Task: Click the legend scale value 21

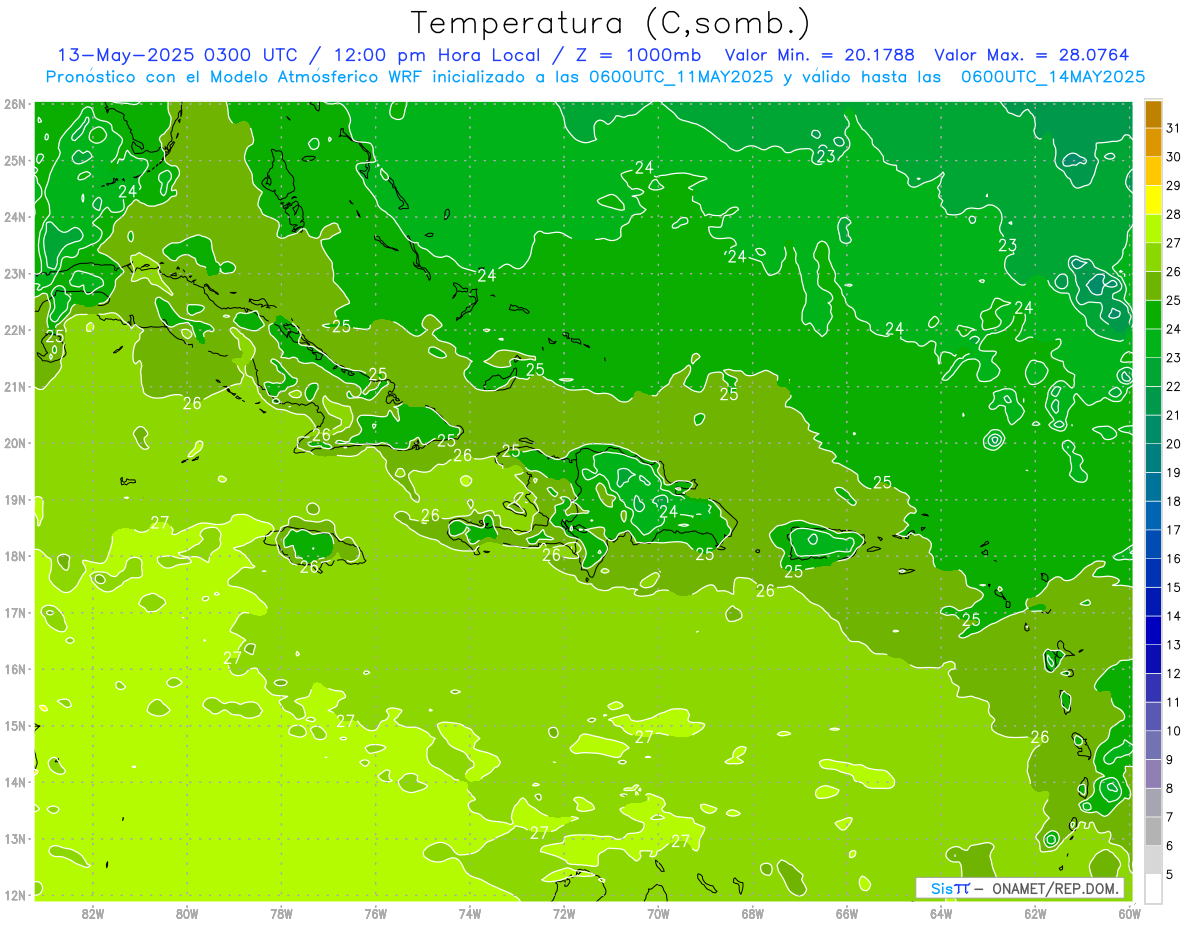Action: [x=1173, y=416]
